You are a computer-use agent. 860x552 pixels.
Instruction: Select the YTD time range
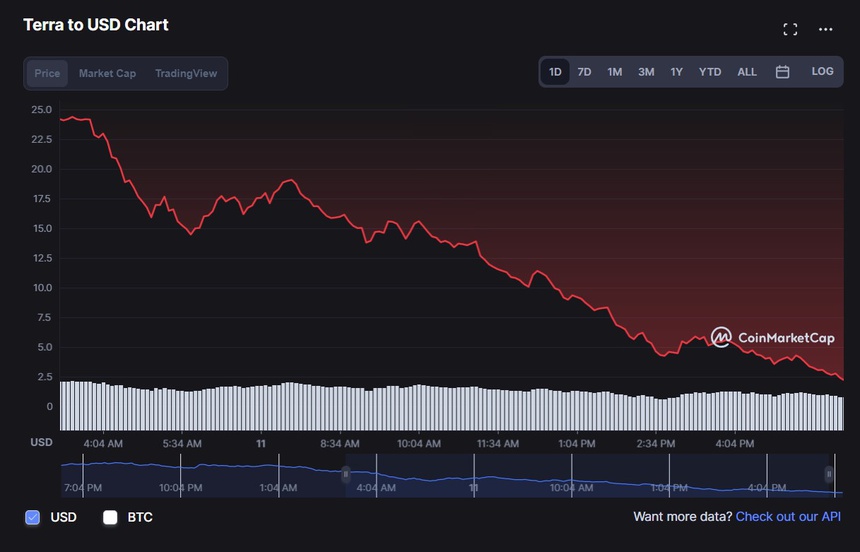click(x=710, y=72)
